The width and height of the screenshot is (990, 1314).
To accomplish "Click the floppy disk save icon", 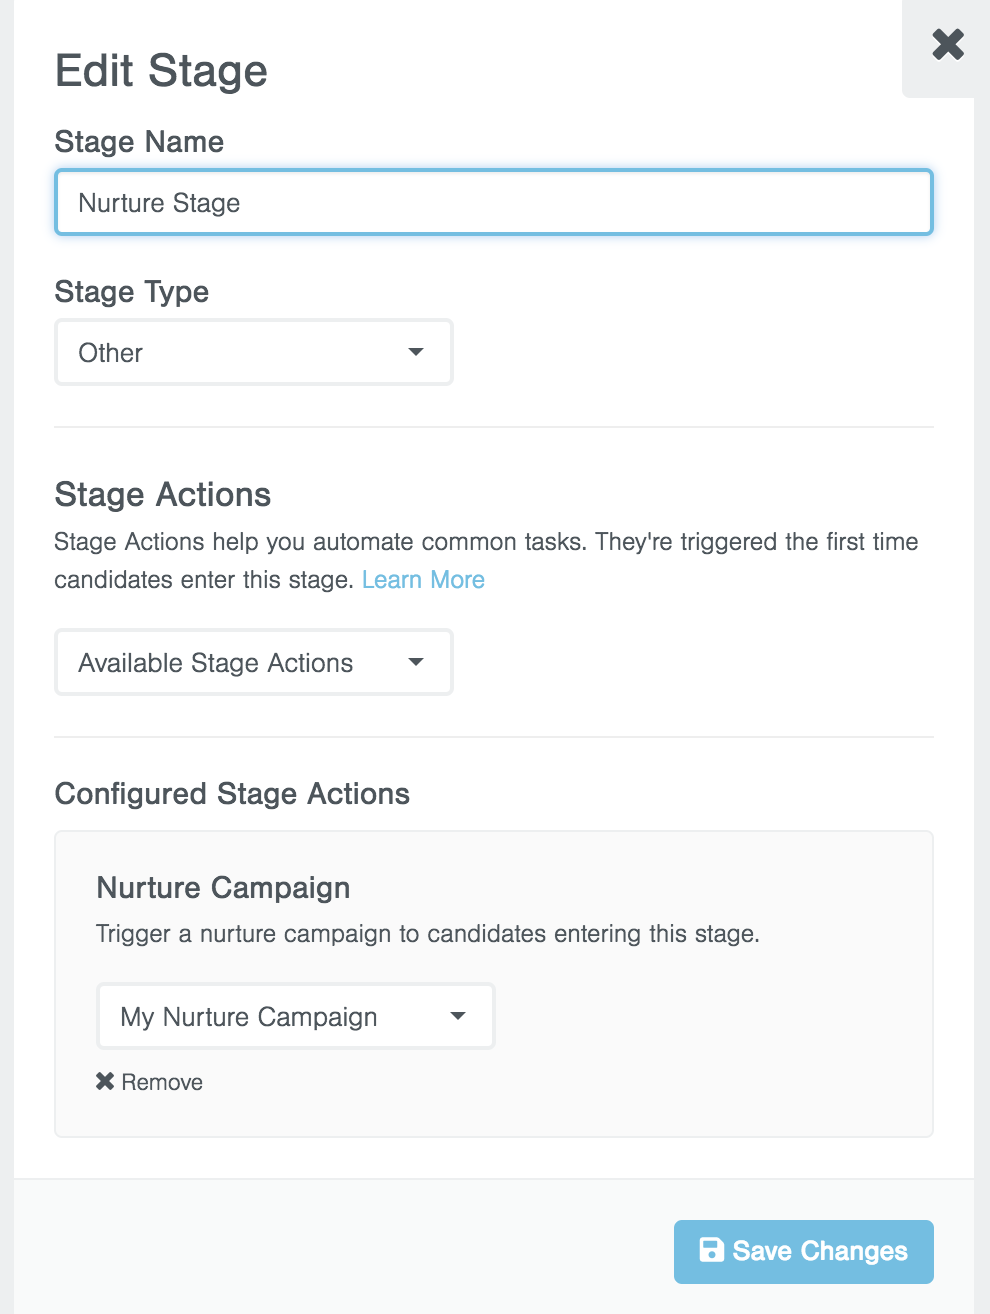I will tap(711, 1250).
